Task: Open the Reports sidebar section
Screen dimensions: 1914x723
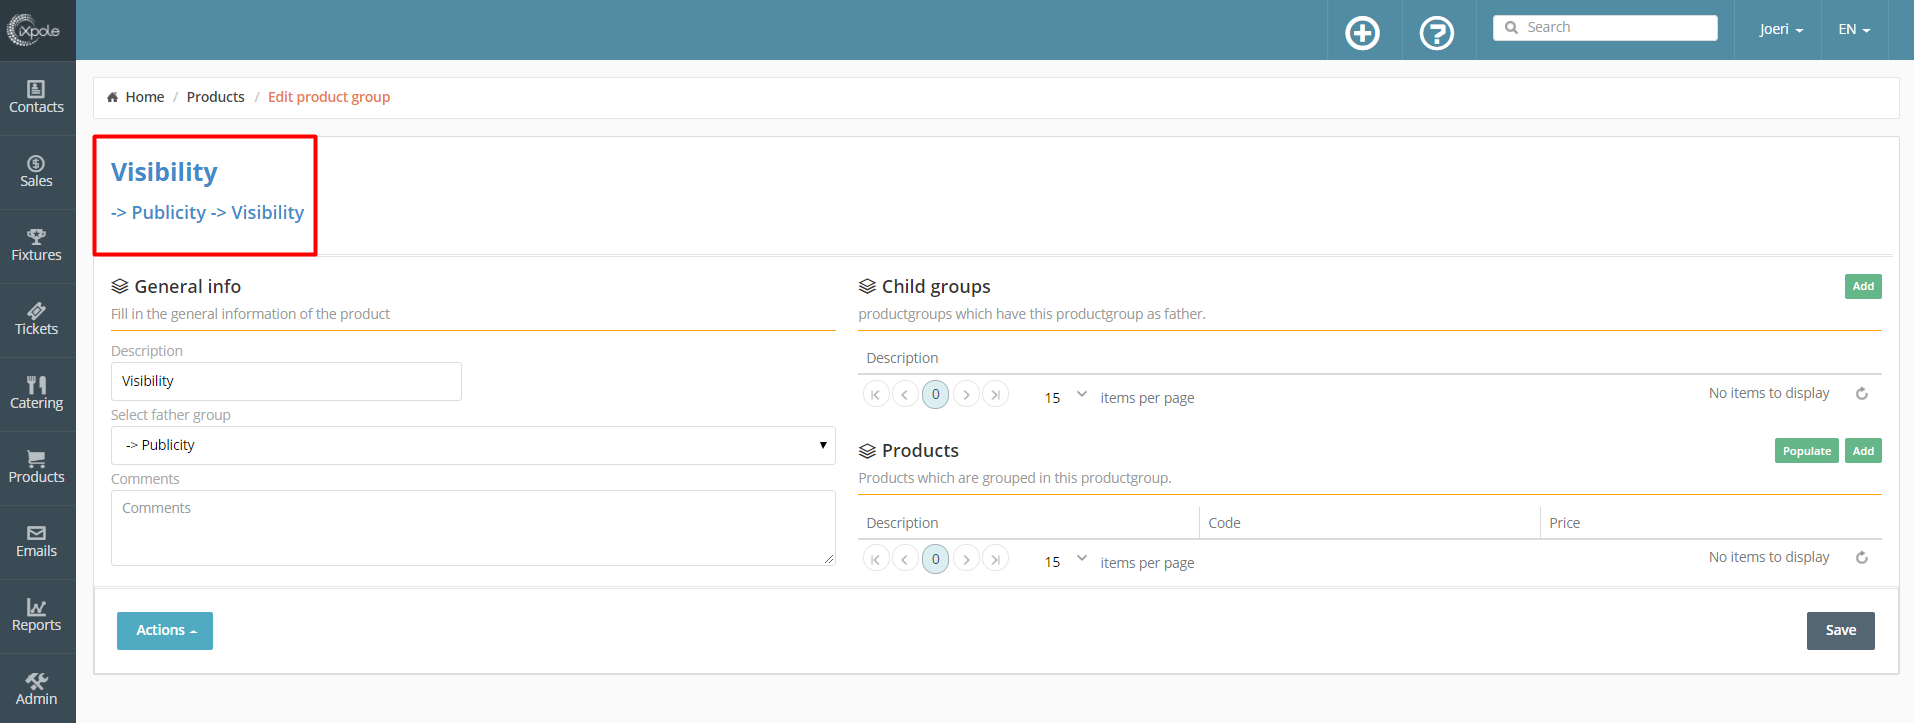Action: point(37,615)
